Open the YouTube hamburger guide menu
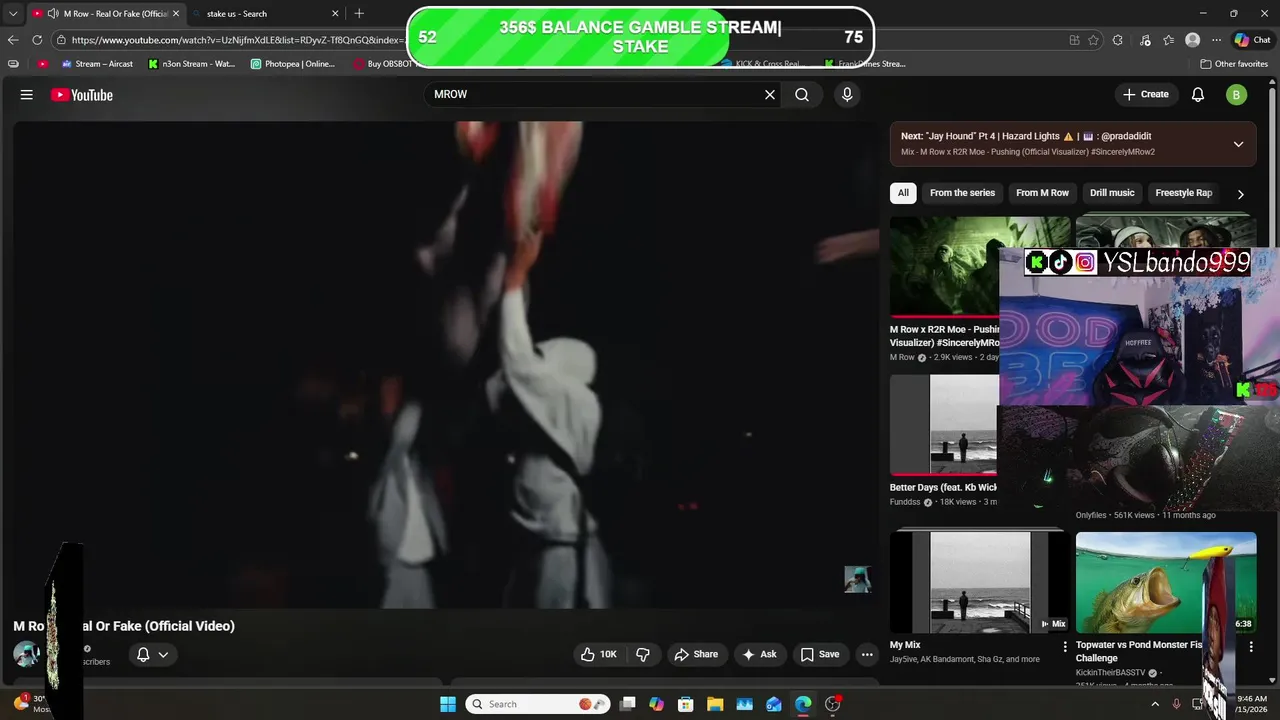This screenshot has height=720, width=1280. [x=27, y=95]
